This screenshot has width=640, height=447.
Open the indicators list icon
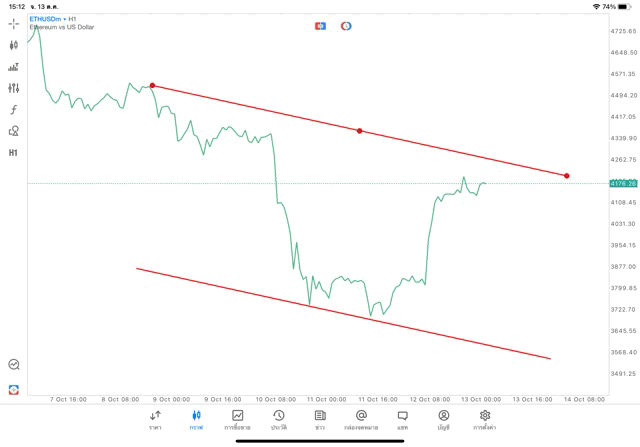pyautogui.click(x=14, y=67)
